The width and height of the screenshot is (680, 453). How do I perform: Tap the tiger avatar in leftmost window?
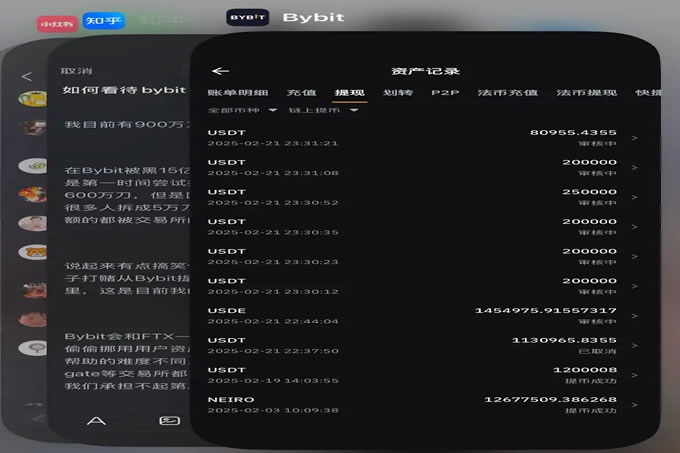tap(33, 252)
